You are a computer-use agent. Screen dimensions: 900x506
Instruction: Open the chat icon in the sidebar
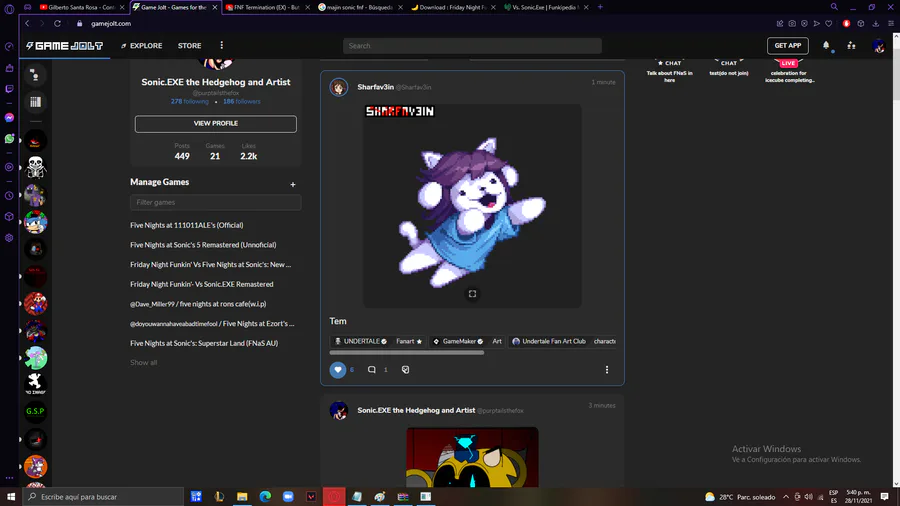(35, 75)
